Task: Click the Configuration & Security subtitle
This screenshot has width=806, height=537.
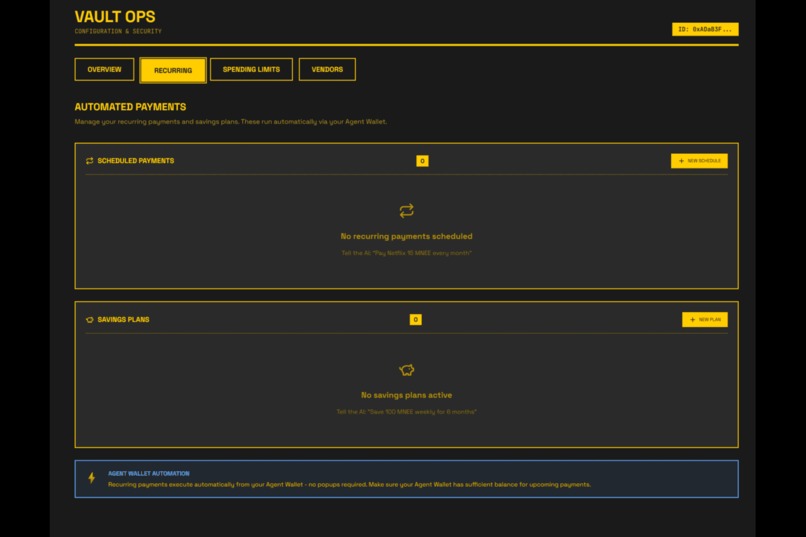Action: click(118, 31)
